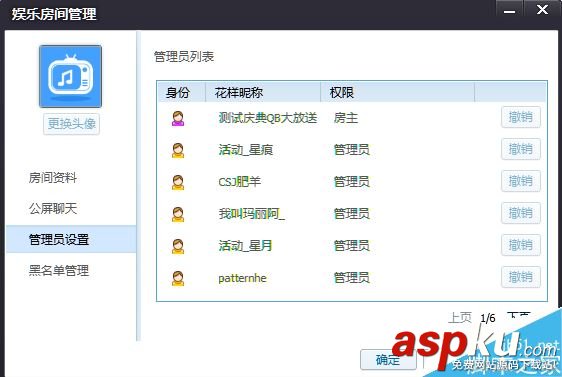Confirm with the 确定 button
Image resolution: width=562 pixels, height=377 pixels.
388,359
